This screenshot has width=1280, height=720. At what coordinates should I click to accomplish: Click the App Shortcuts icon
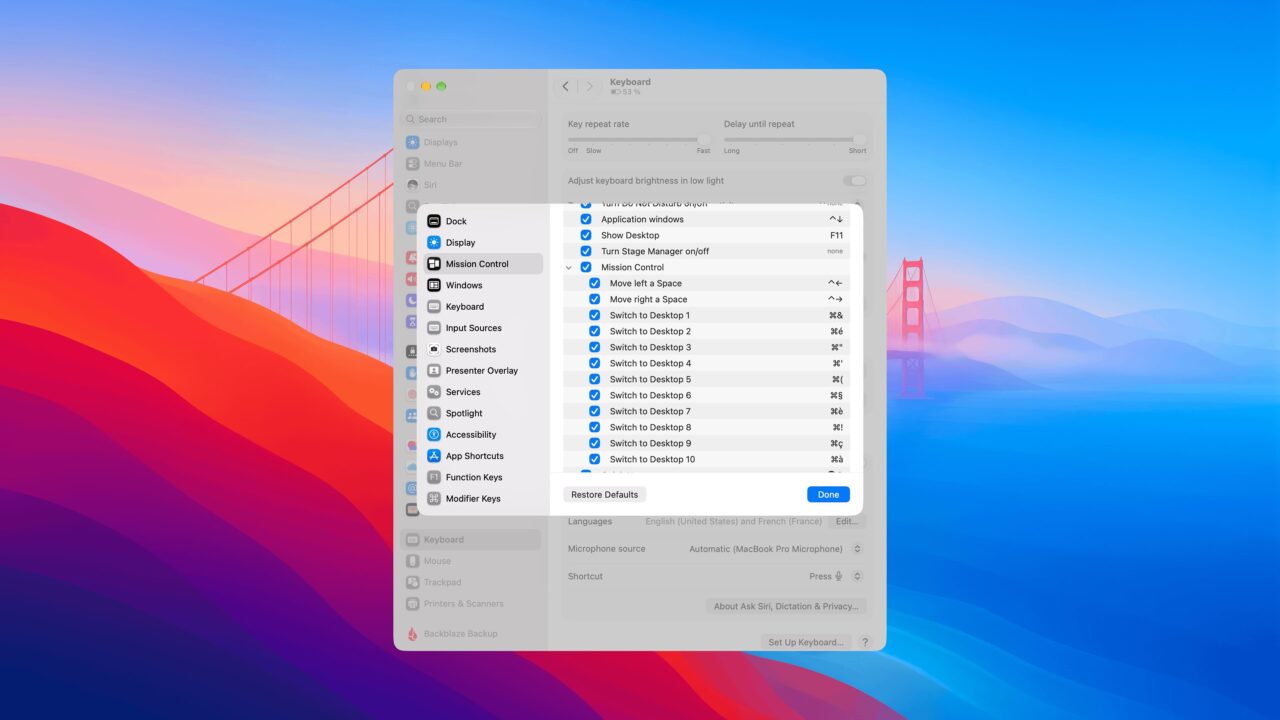[434, 456]
